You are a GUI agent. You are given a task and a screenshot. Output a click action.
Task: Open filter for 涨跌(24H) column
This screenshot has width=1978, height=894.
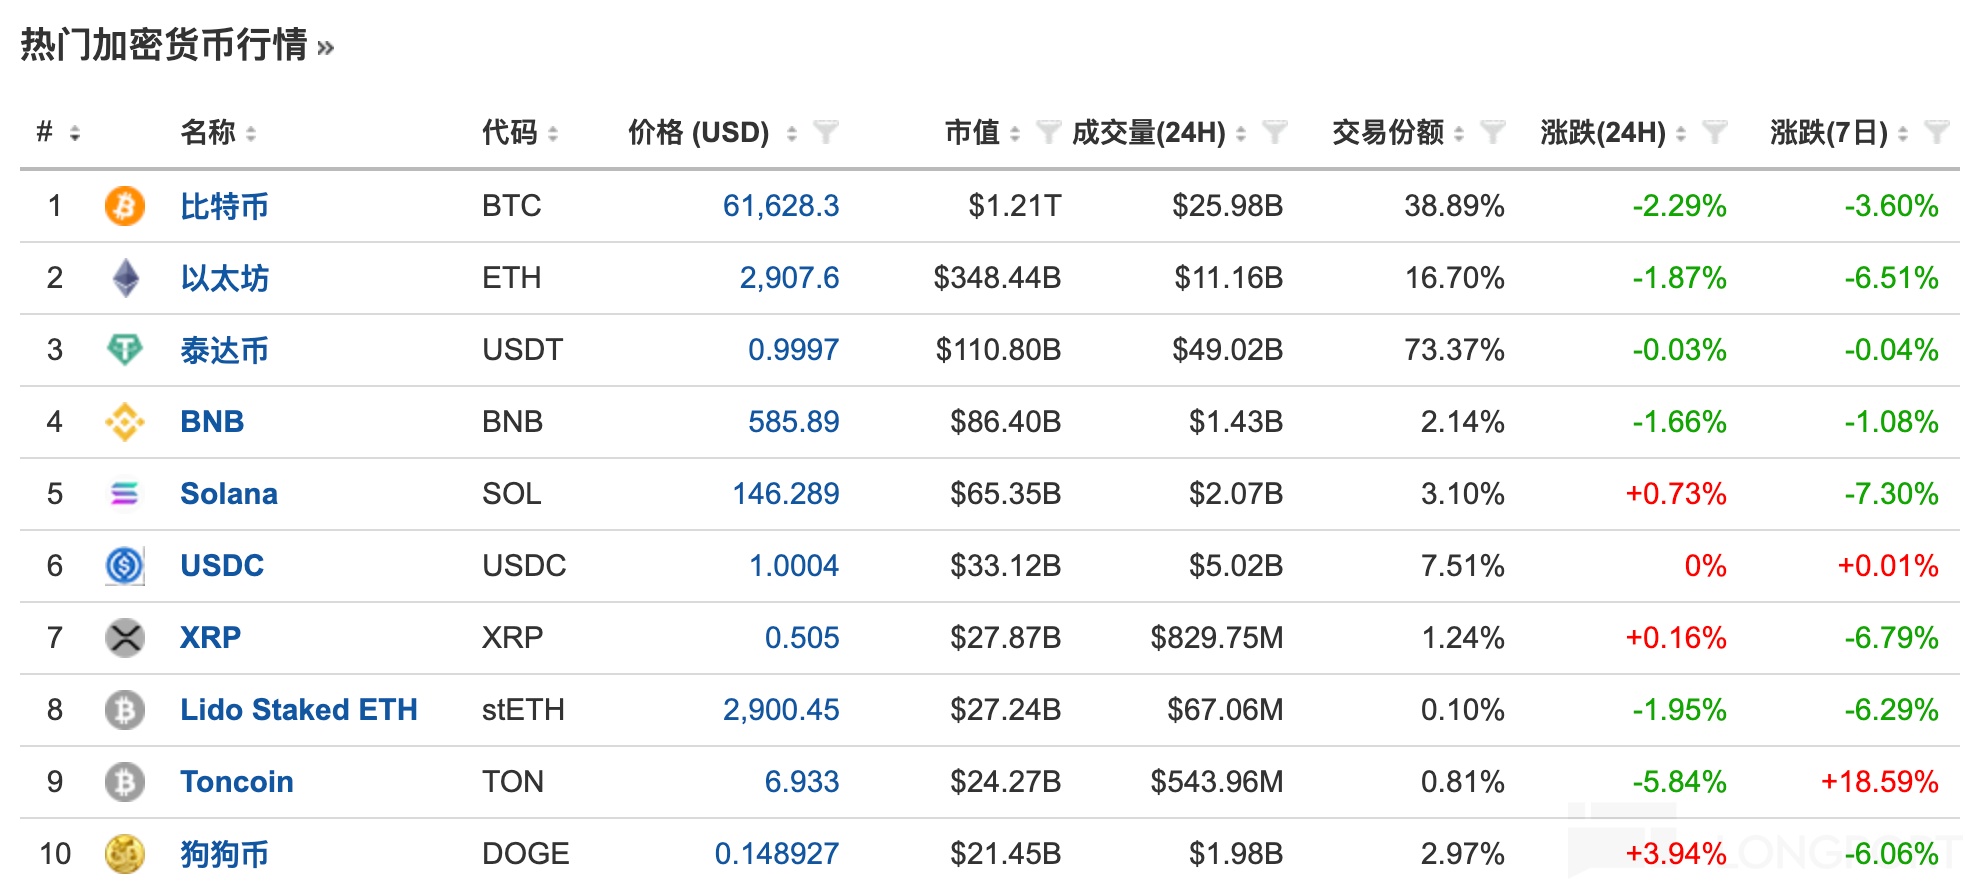tap(1714, 132)
